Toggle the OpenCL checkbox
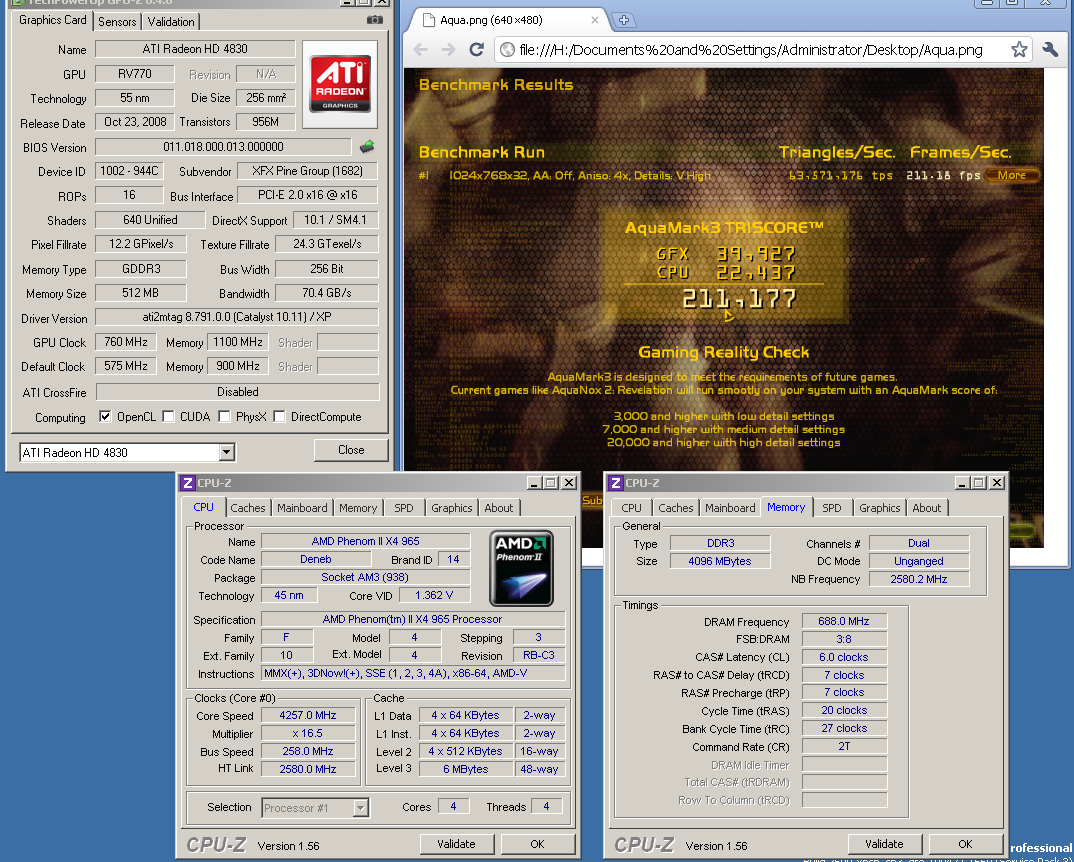The width and height of the screenshot is (1074, 862). (x=105, y=417)
